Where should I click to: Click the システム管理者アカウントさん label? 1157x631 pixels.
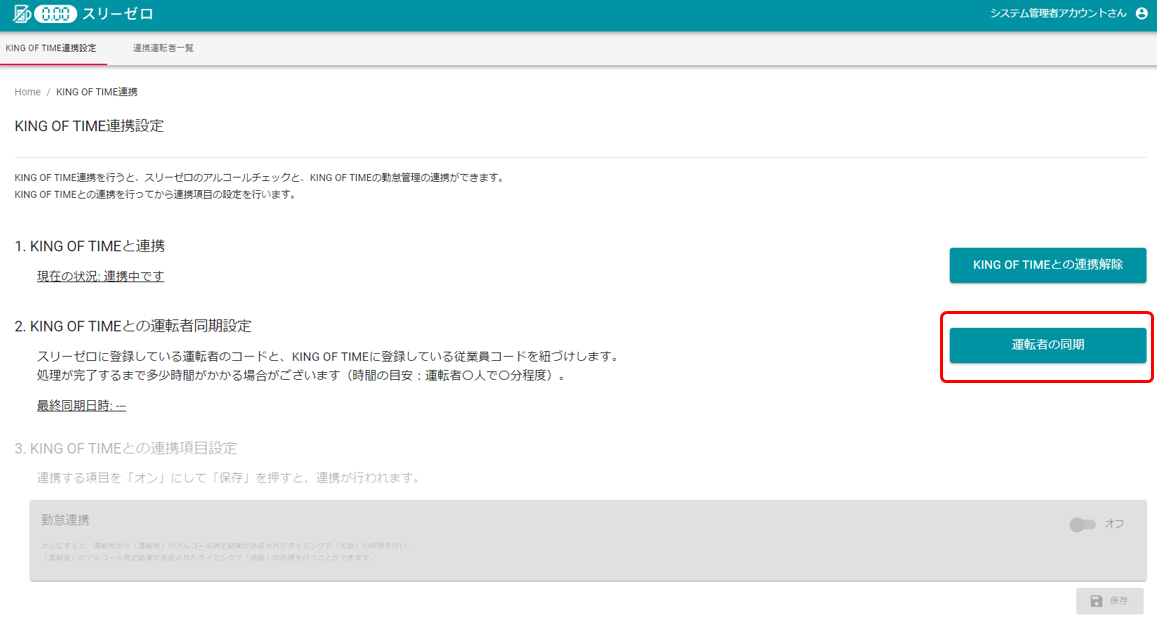tap(1058, 13)
